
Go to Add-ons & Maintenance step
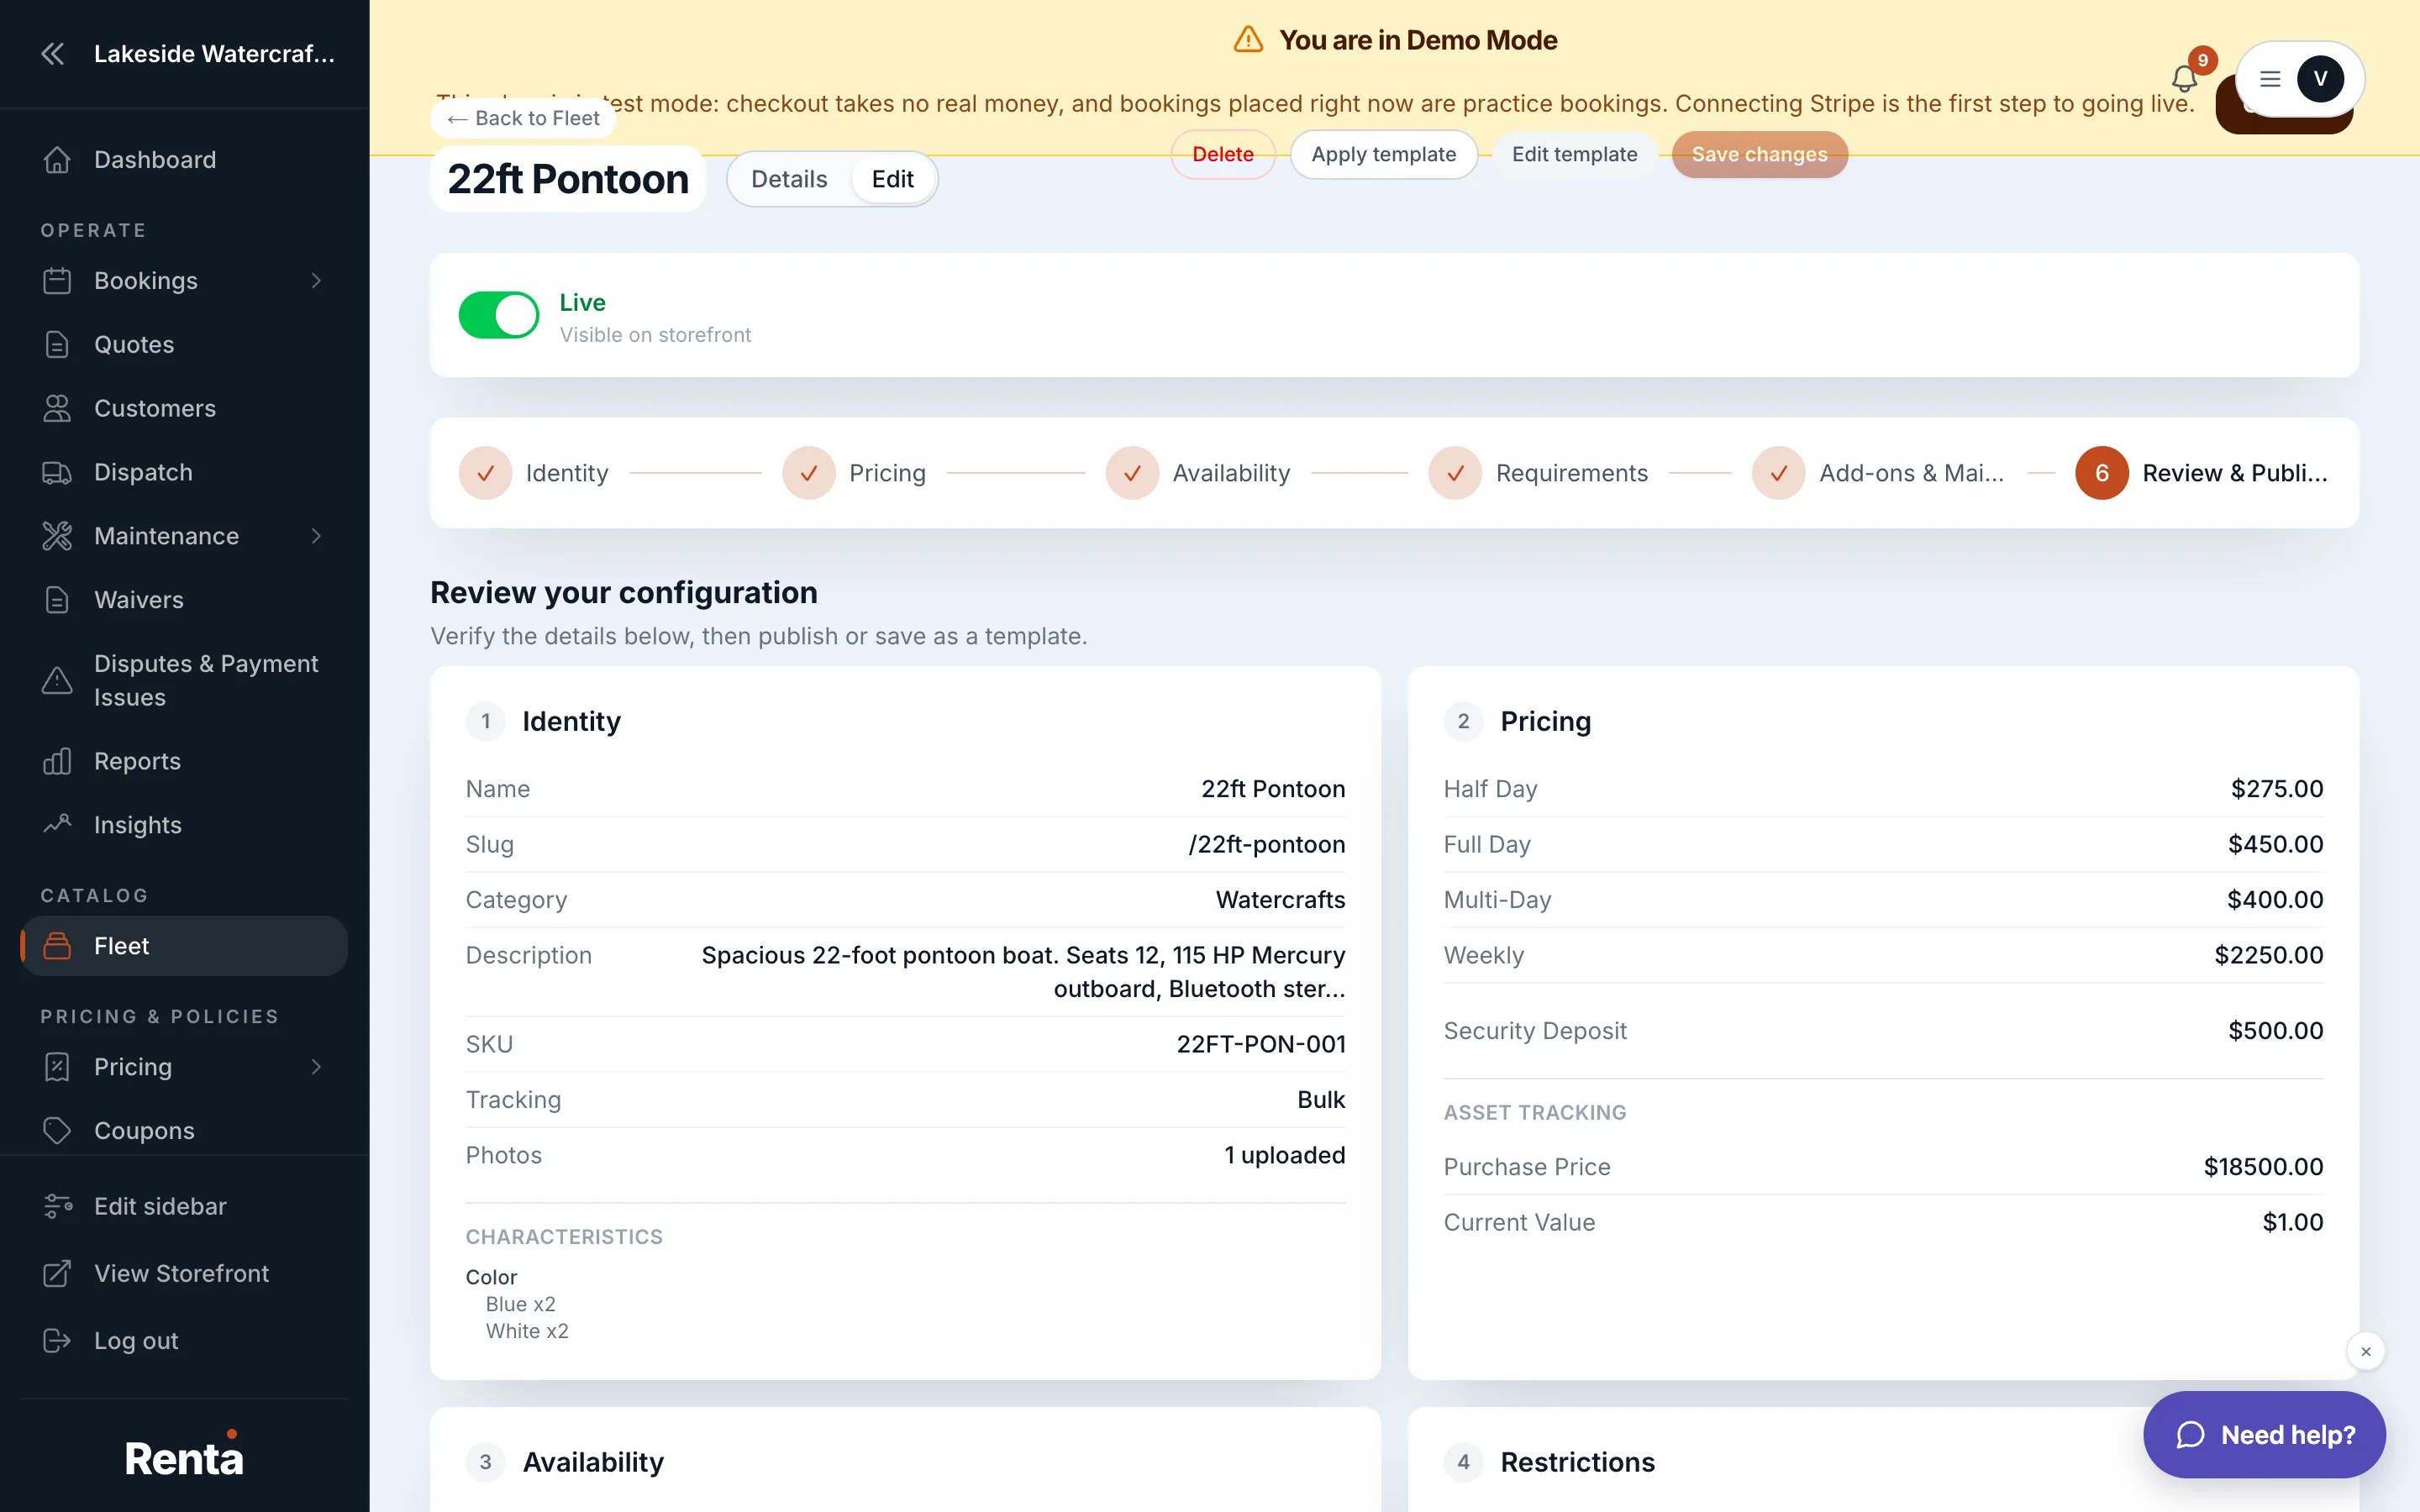tap(1878, 473)
